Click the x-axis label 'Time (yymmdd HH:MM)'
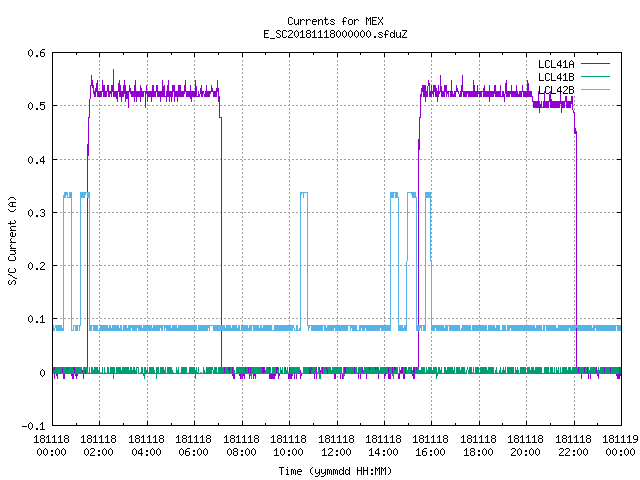The image size is (640, 480). tap(335, 471)
